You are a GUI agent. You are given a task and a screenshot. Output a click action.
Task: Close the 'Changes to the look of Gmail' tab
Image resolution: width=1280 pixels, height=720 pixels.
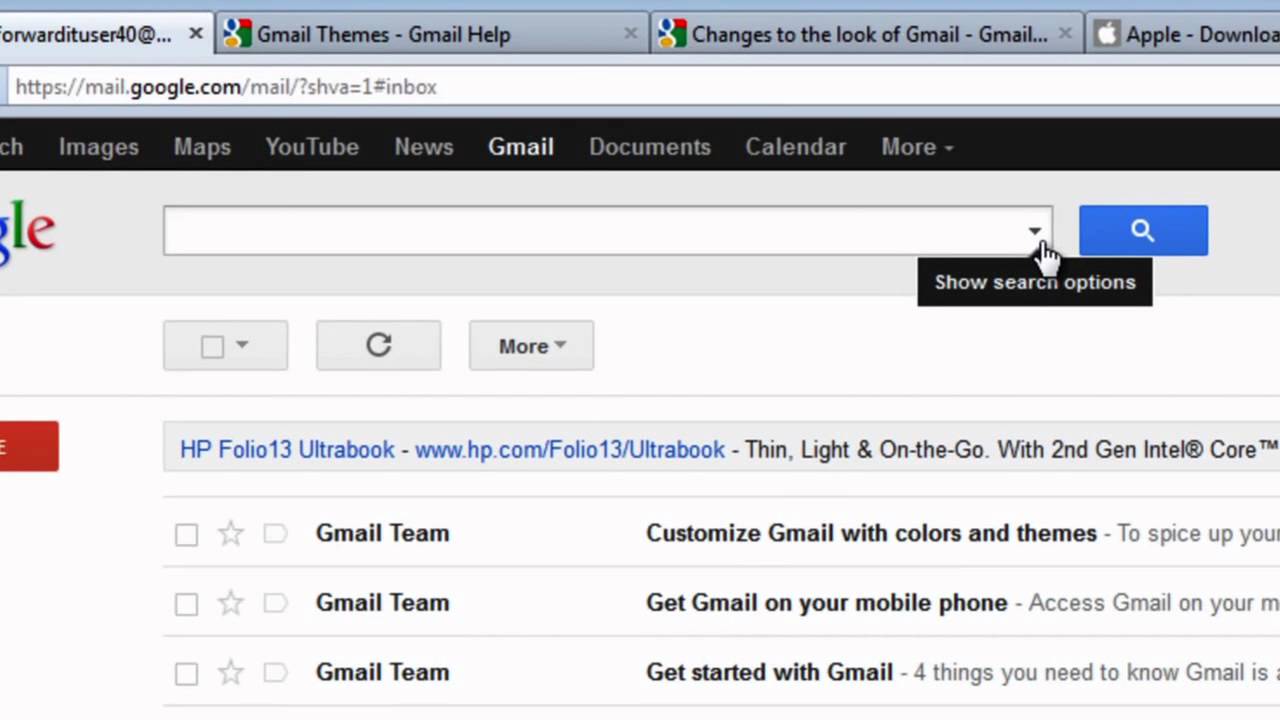(1065, 34)
